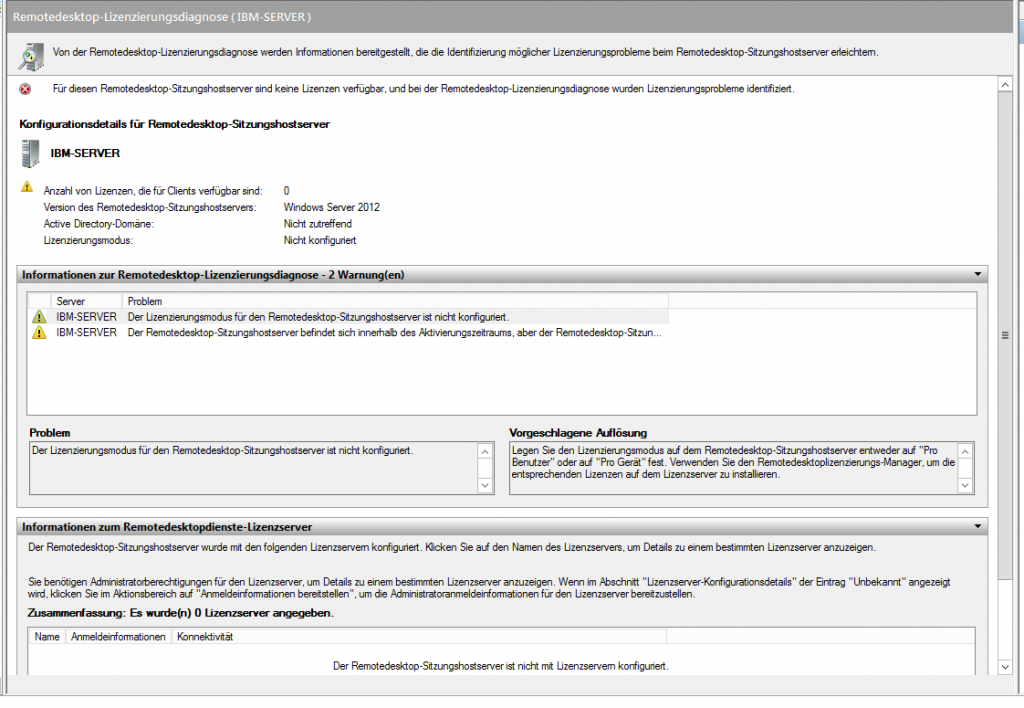Click the Konnektivität column header

(419, 637)
